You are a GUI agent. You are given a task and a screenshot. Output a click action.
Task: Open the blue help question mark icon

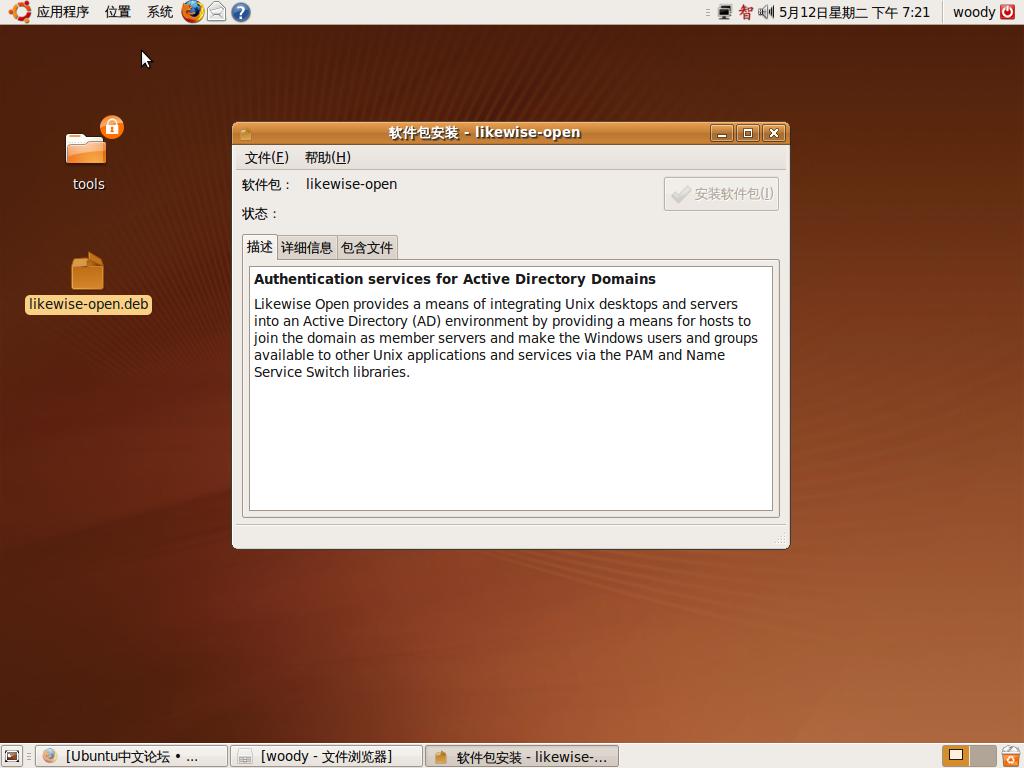pyautogui.click(x=241, y=12)
